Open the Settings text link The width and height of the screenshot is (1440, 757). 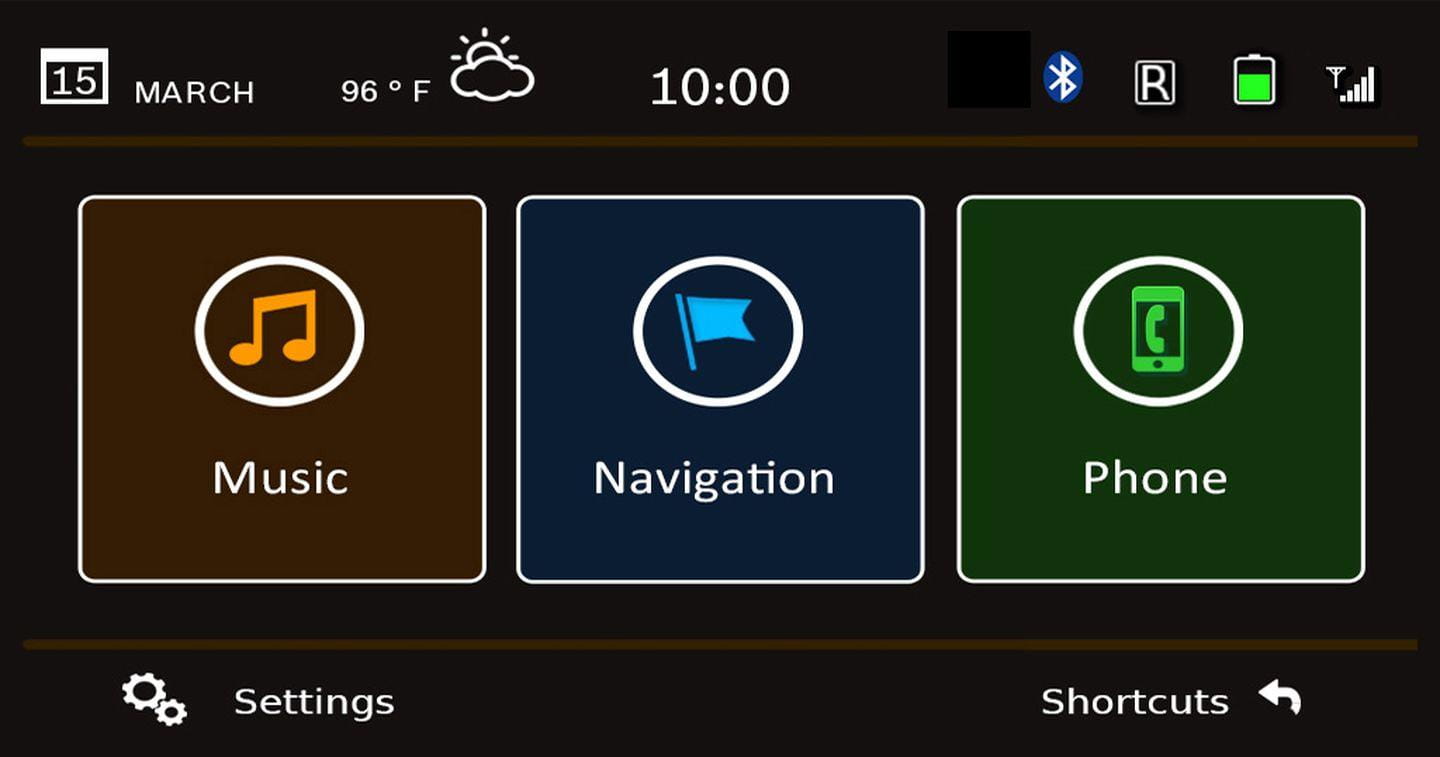tap(314, 702)
